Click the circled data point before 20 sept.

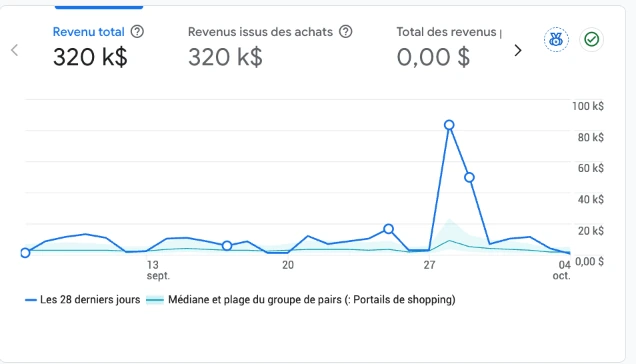[x=227, y=246]
